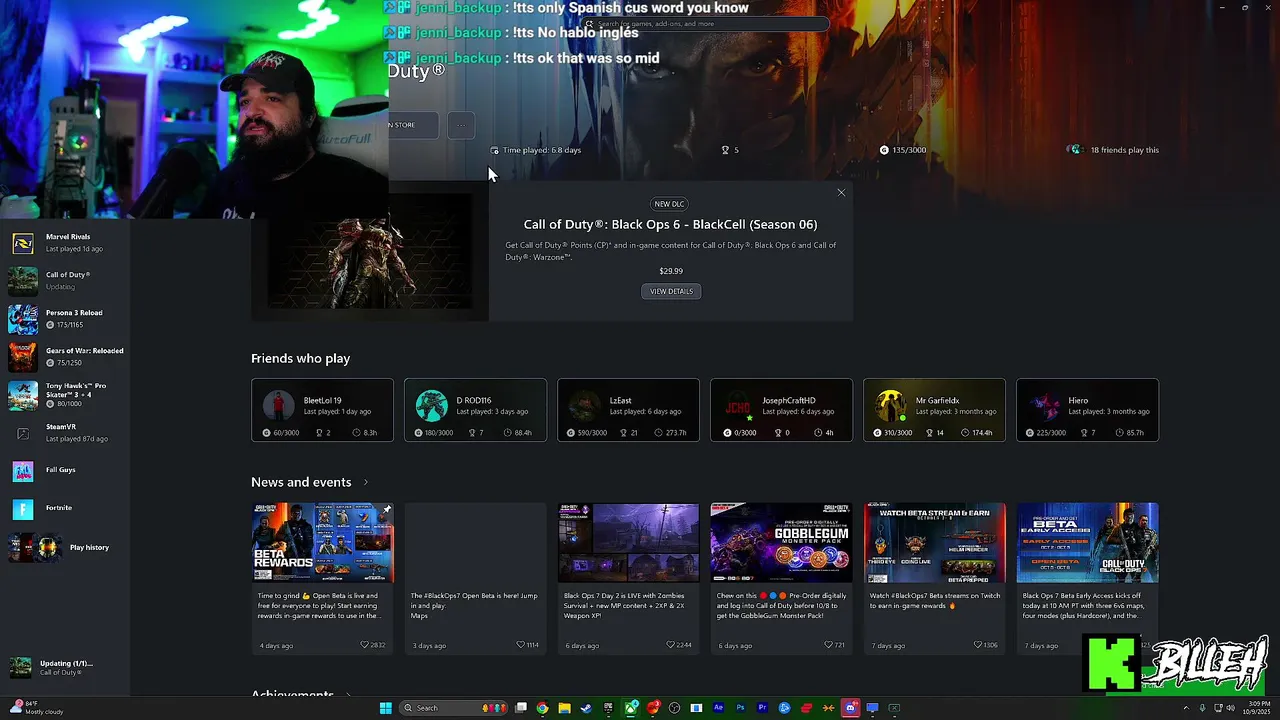
Task: Open BleetLol19 friend card
Action: pyautogui.click(x=322, y=410)
